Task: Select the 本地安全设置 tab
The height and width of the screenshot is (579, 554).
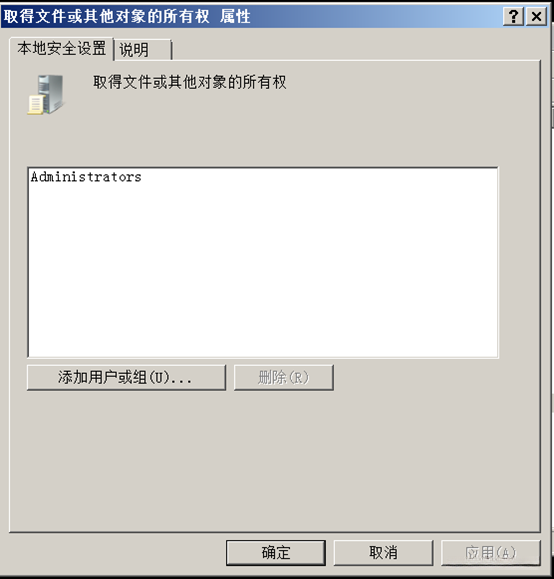Action: pos(61,48)
